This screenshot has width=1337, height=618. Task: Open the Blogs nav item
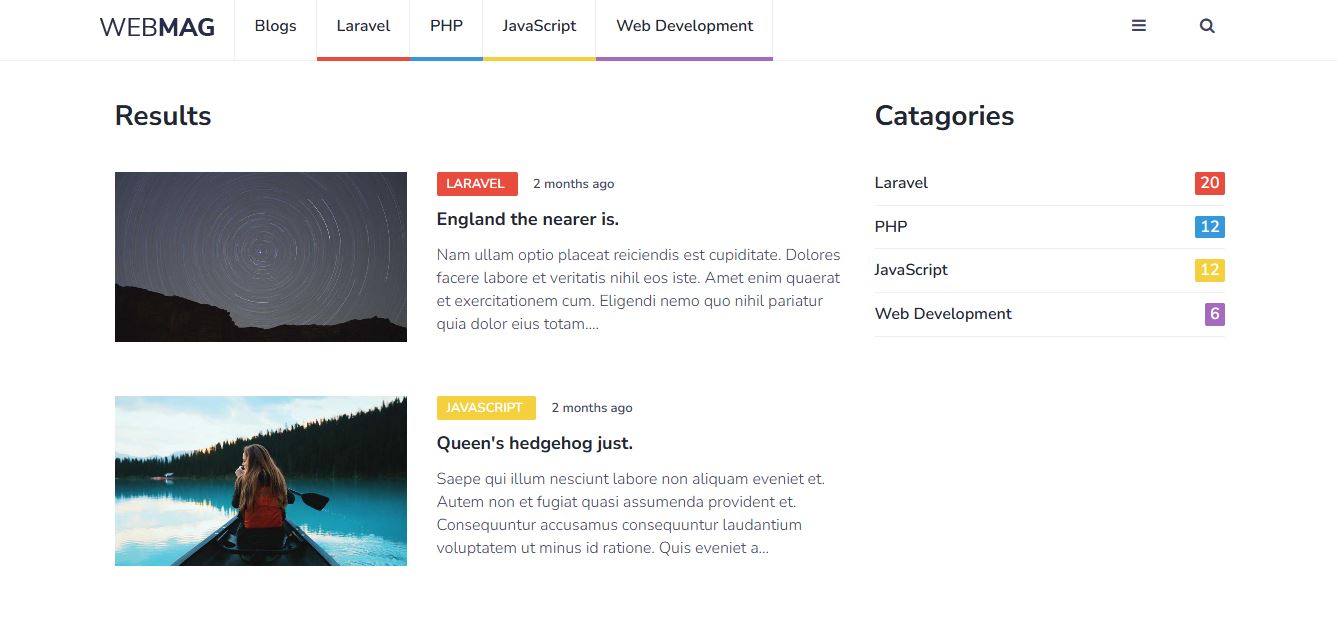coord(275,27)
